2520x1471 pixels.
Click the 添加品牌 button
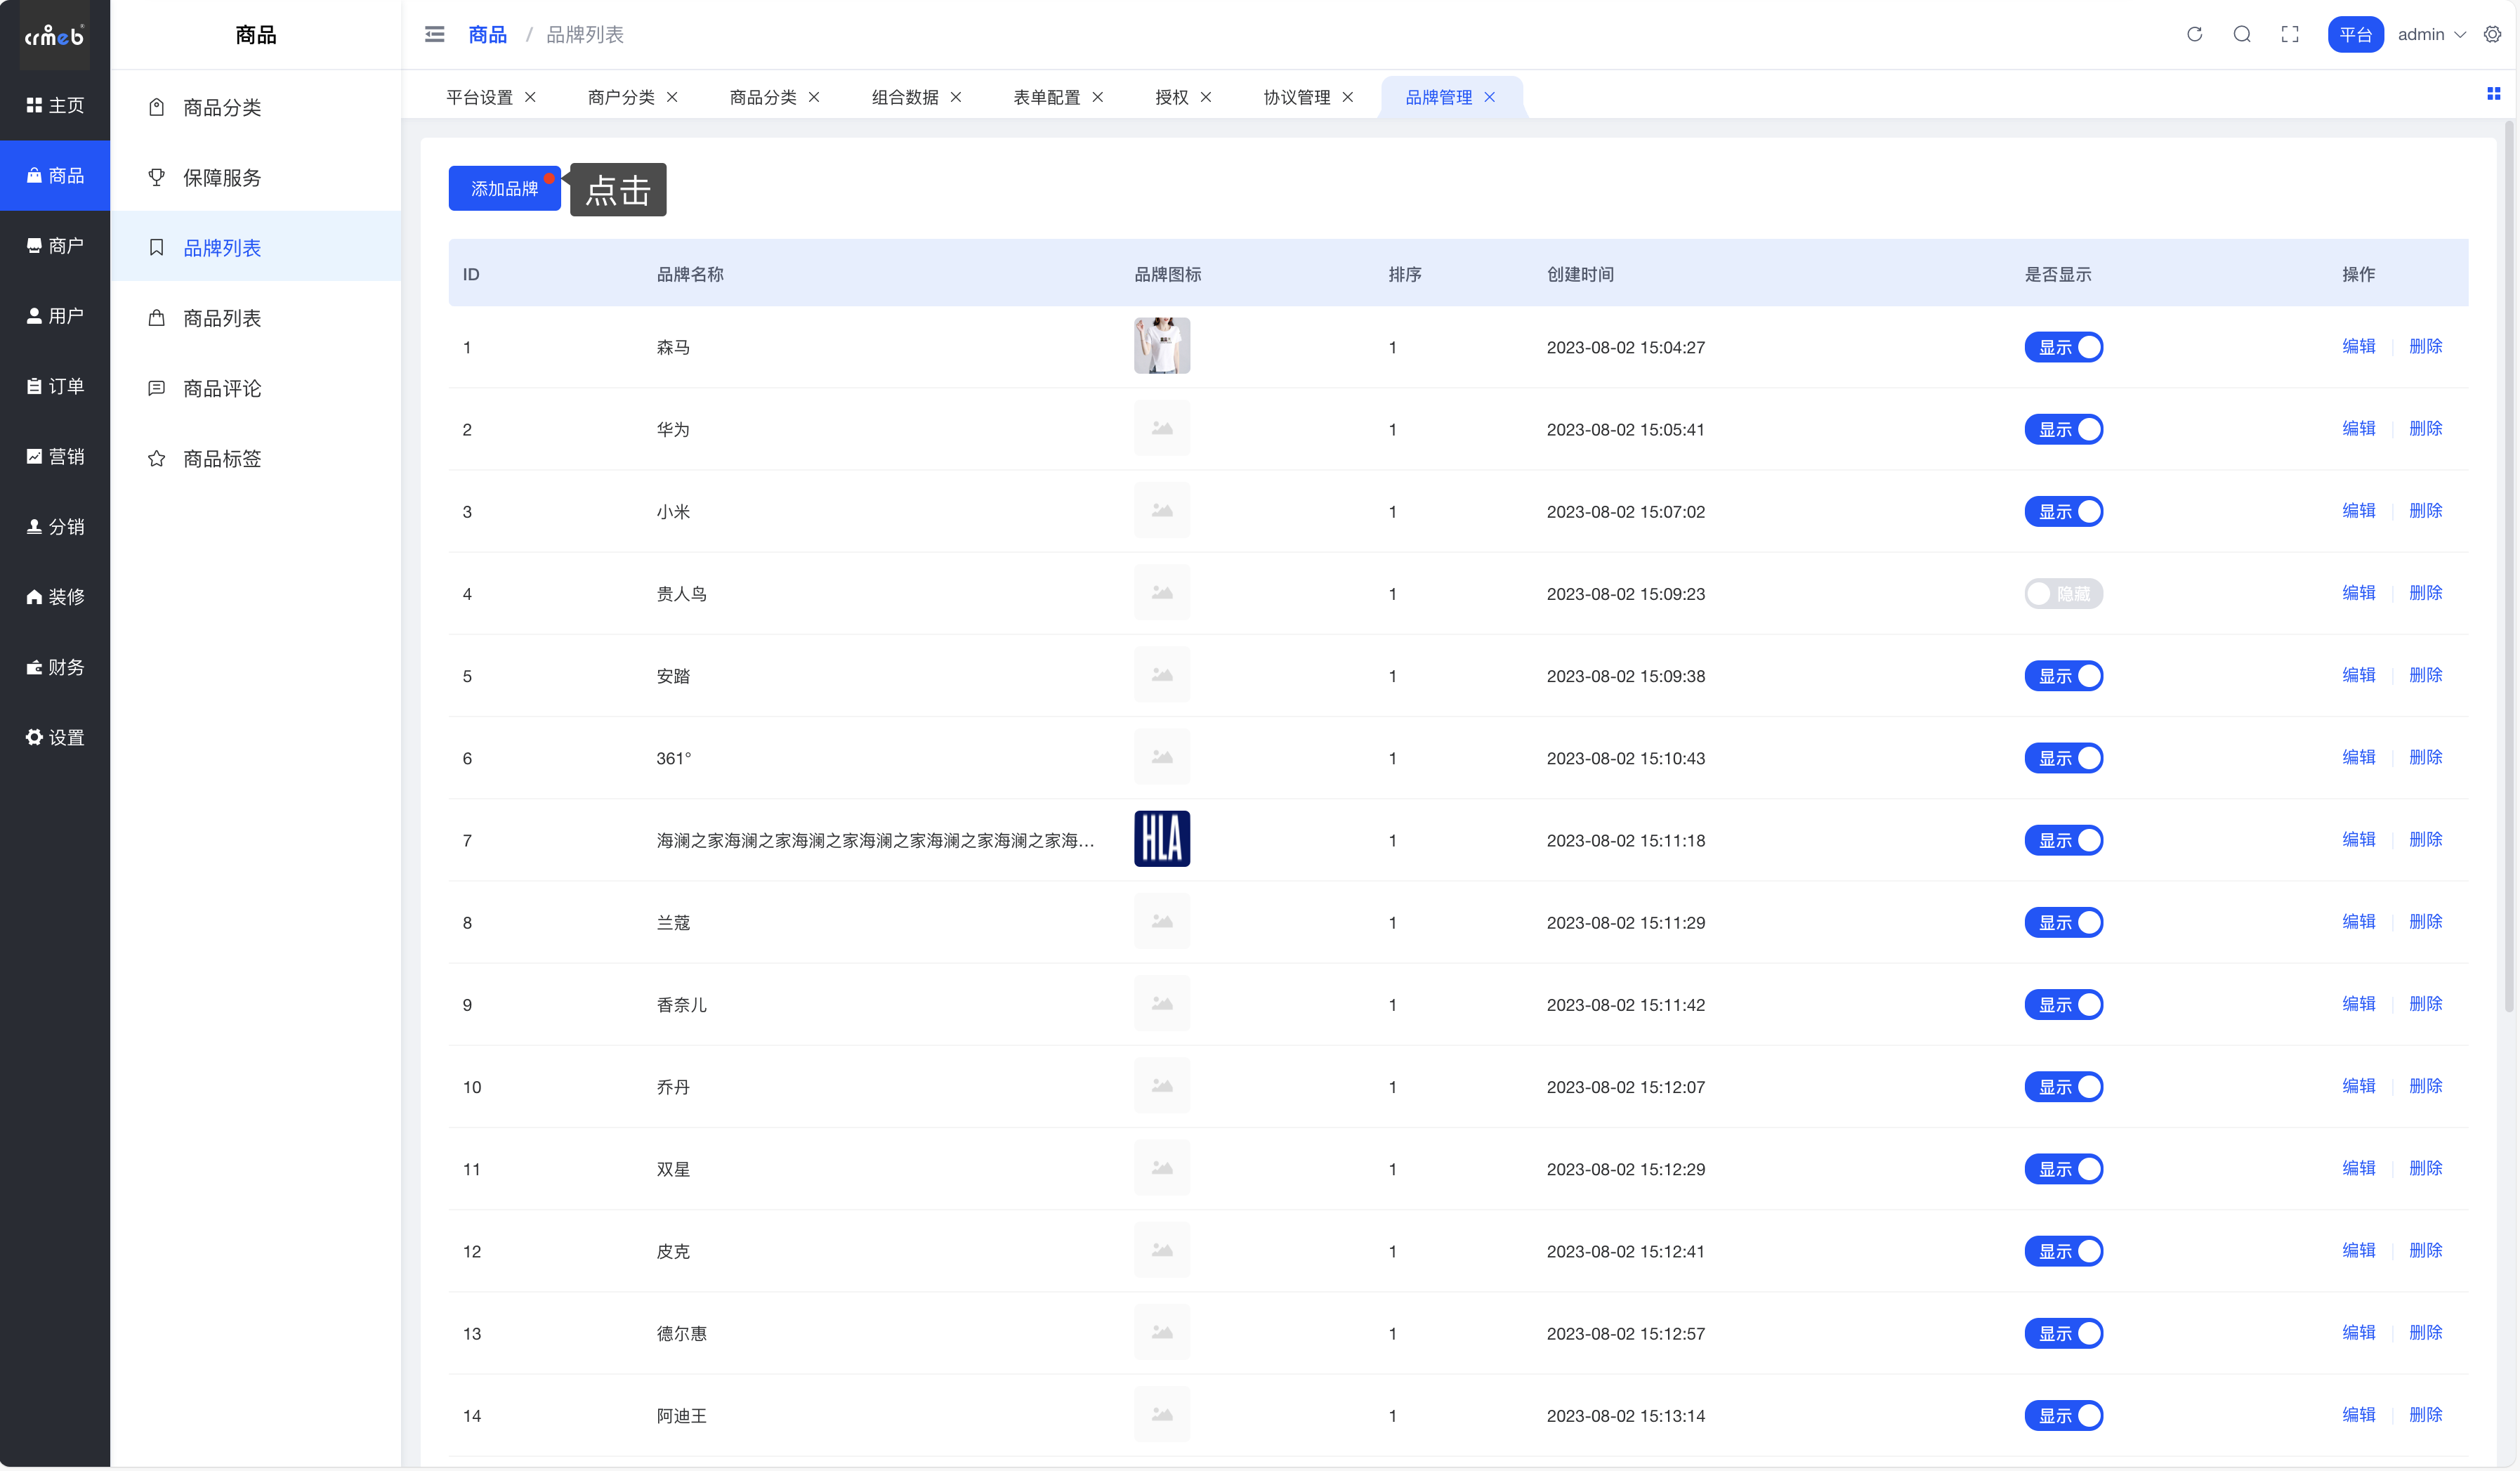[504, 189]
